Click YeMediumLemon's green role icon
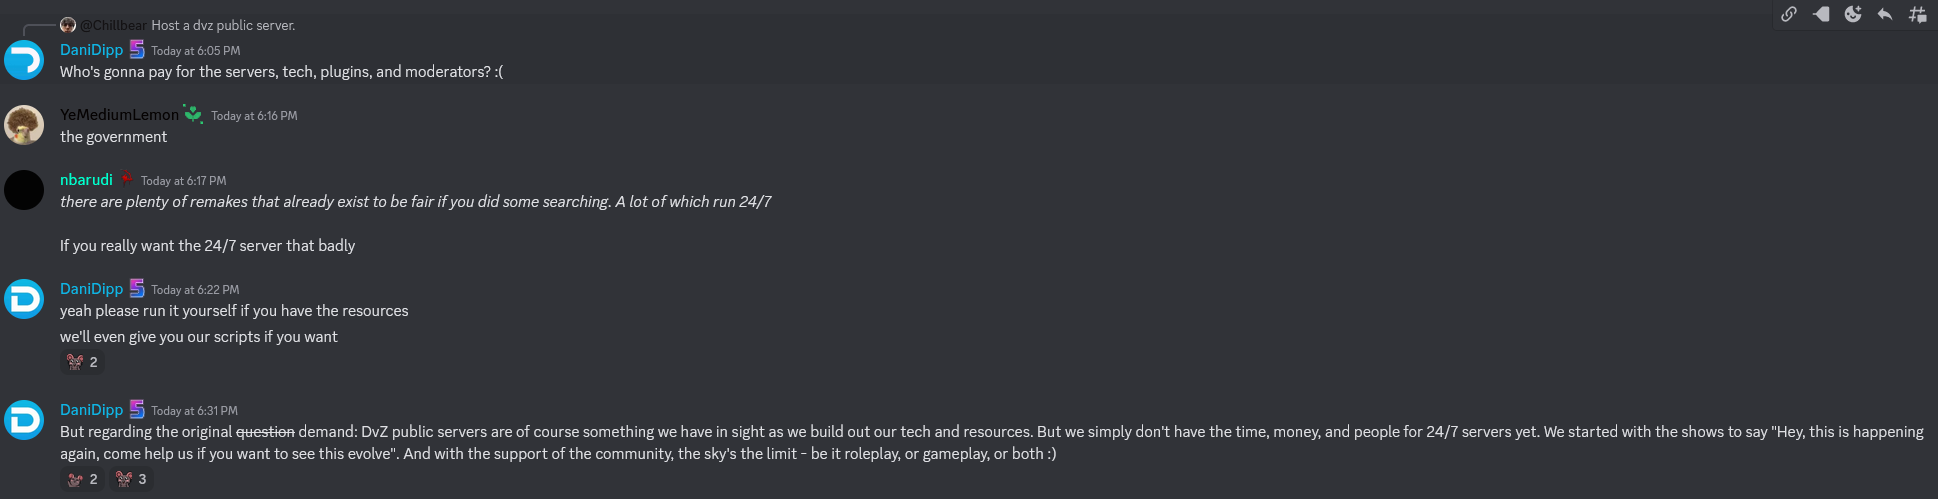1938x499 pixels. 193,115
